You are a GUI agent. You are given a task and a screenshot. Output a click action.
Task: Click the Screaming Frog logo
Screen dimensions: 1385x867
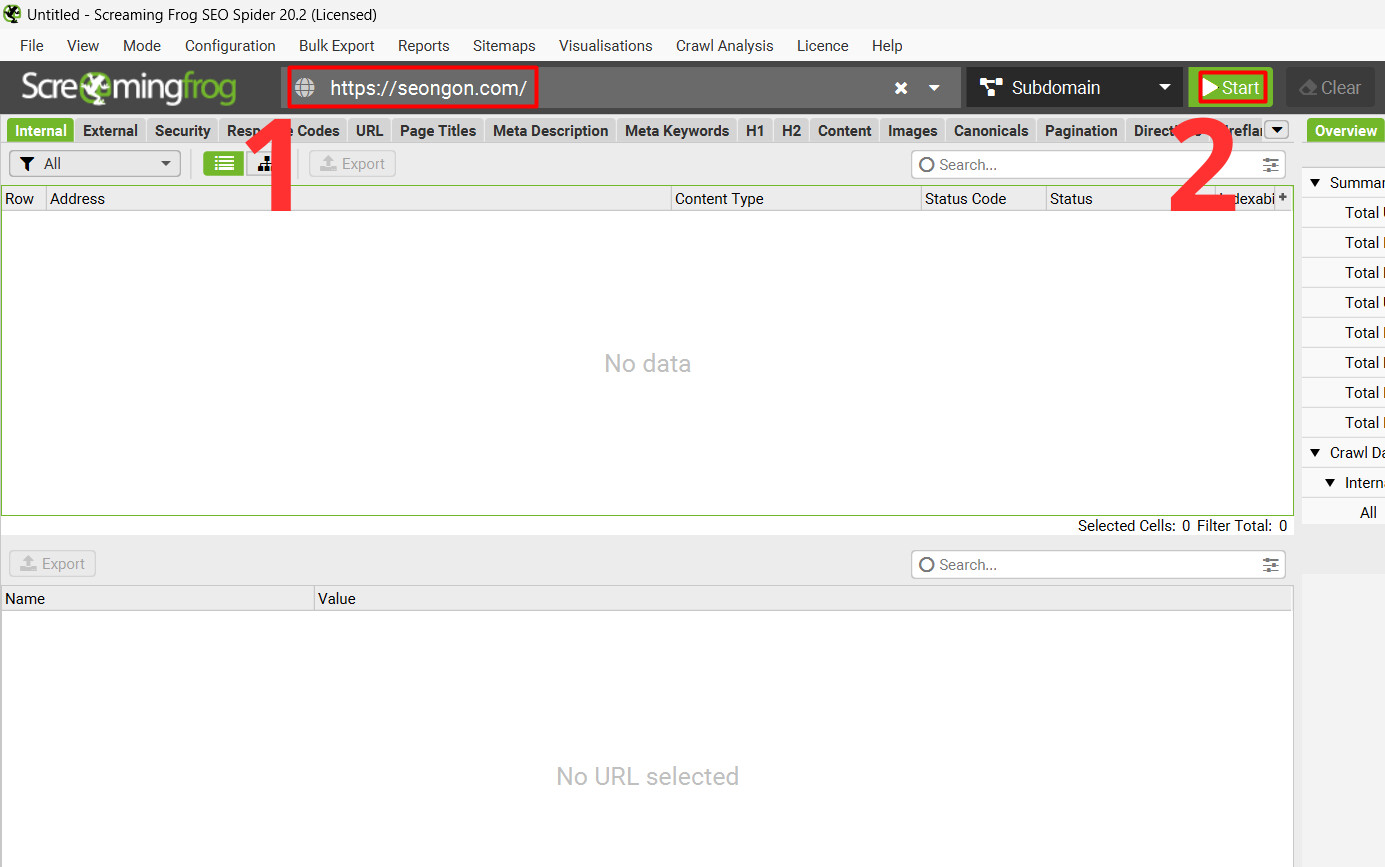point(129,88)
